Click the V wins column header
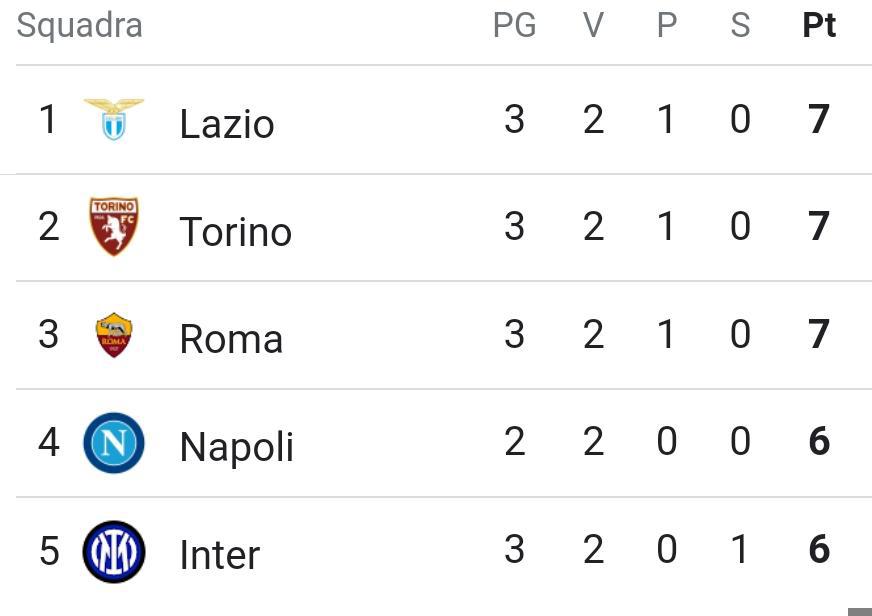This screenshot has height=616, width=872. (x=593, y=26)
